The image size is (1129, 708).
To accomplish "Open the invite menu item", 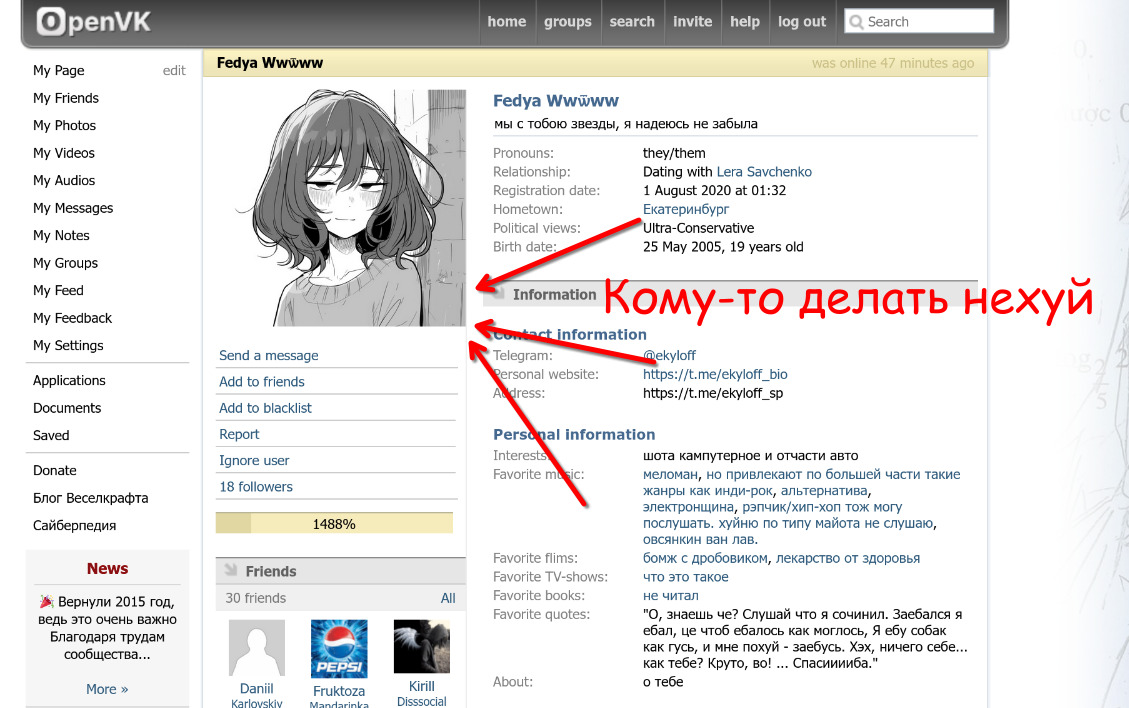I will pos(692,22).
